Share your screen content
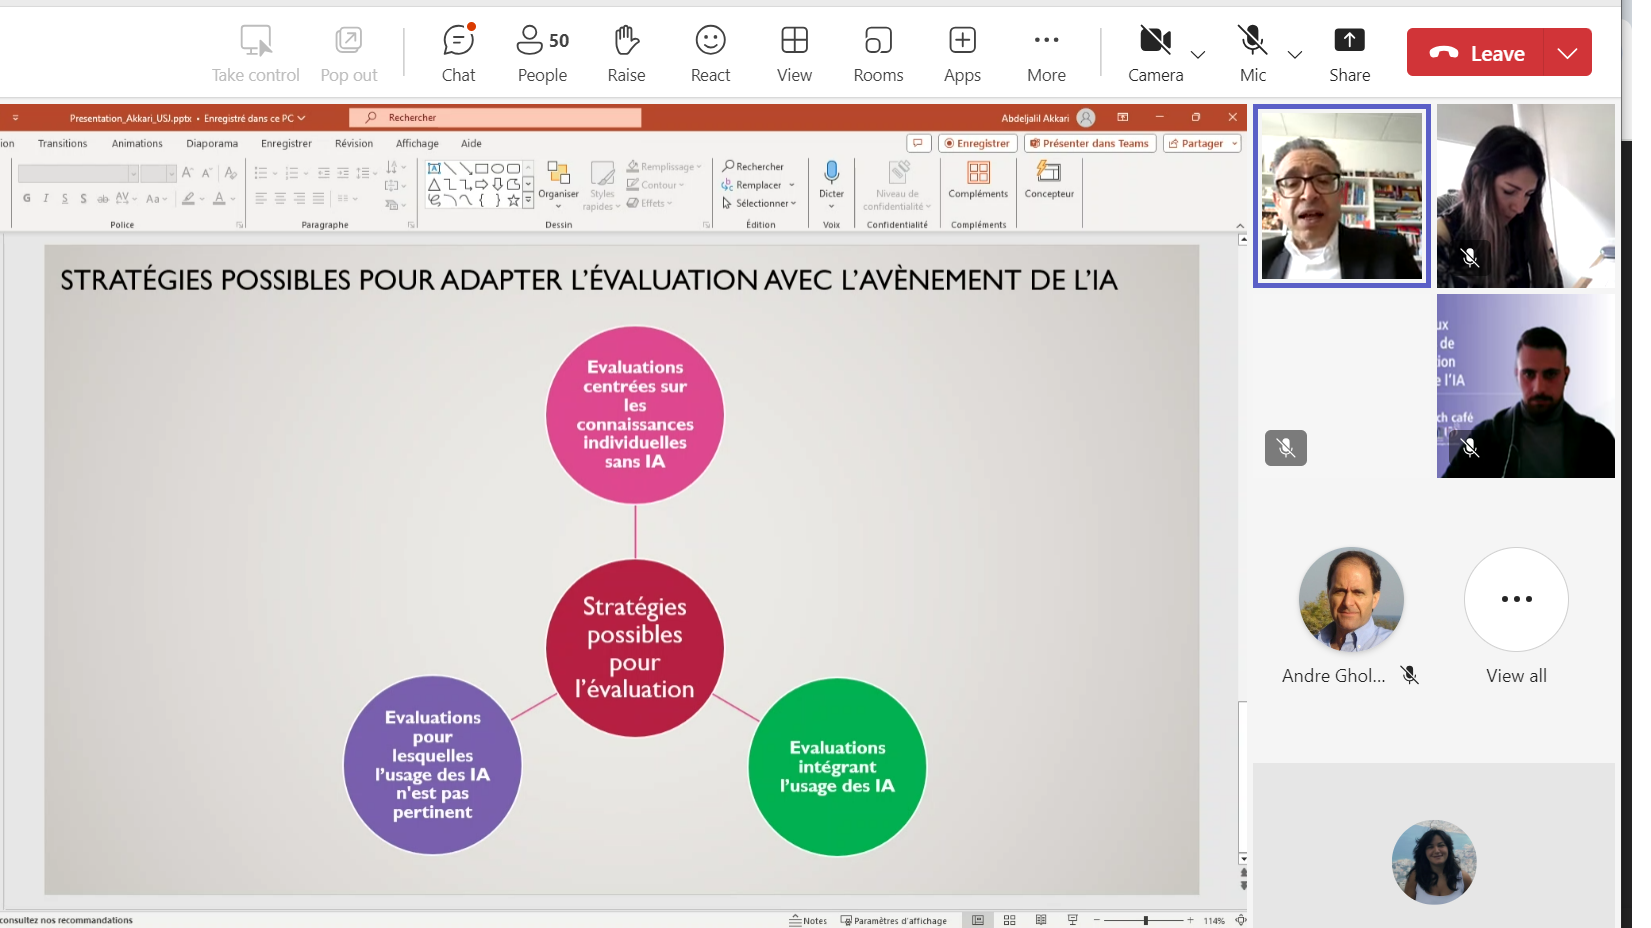This screenshot has width=1651, height=928. click(x=1349, y=54)
